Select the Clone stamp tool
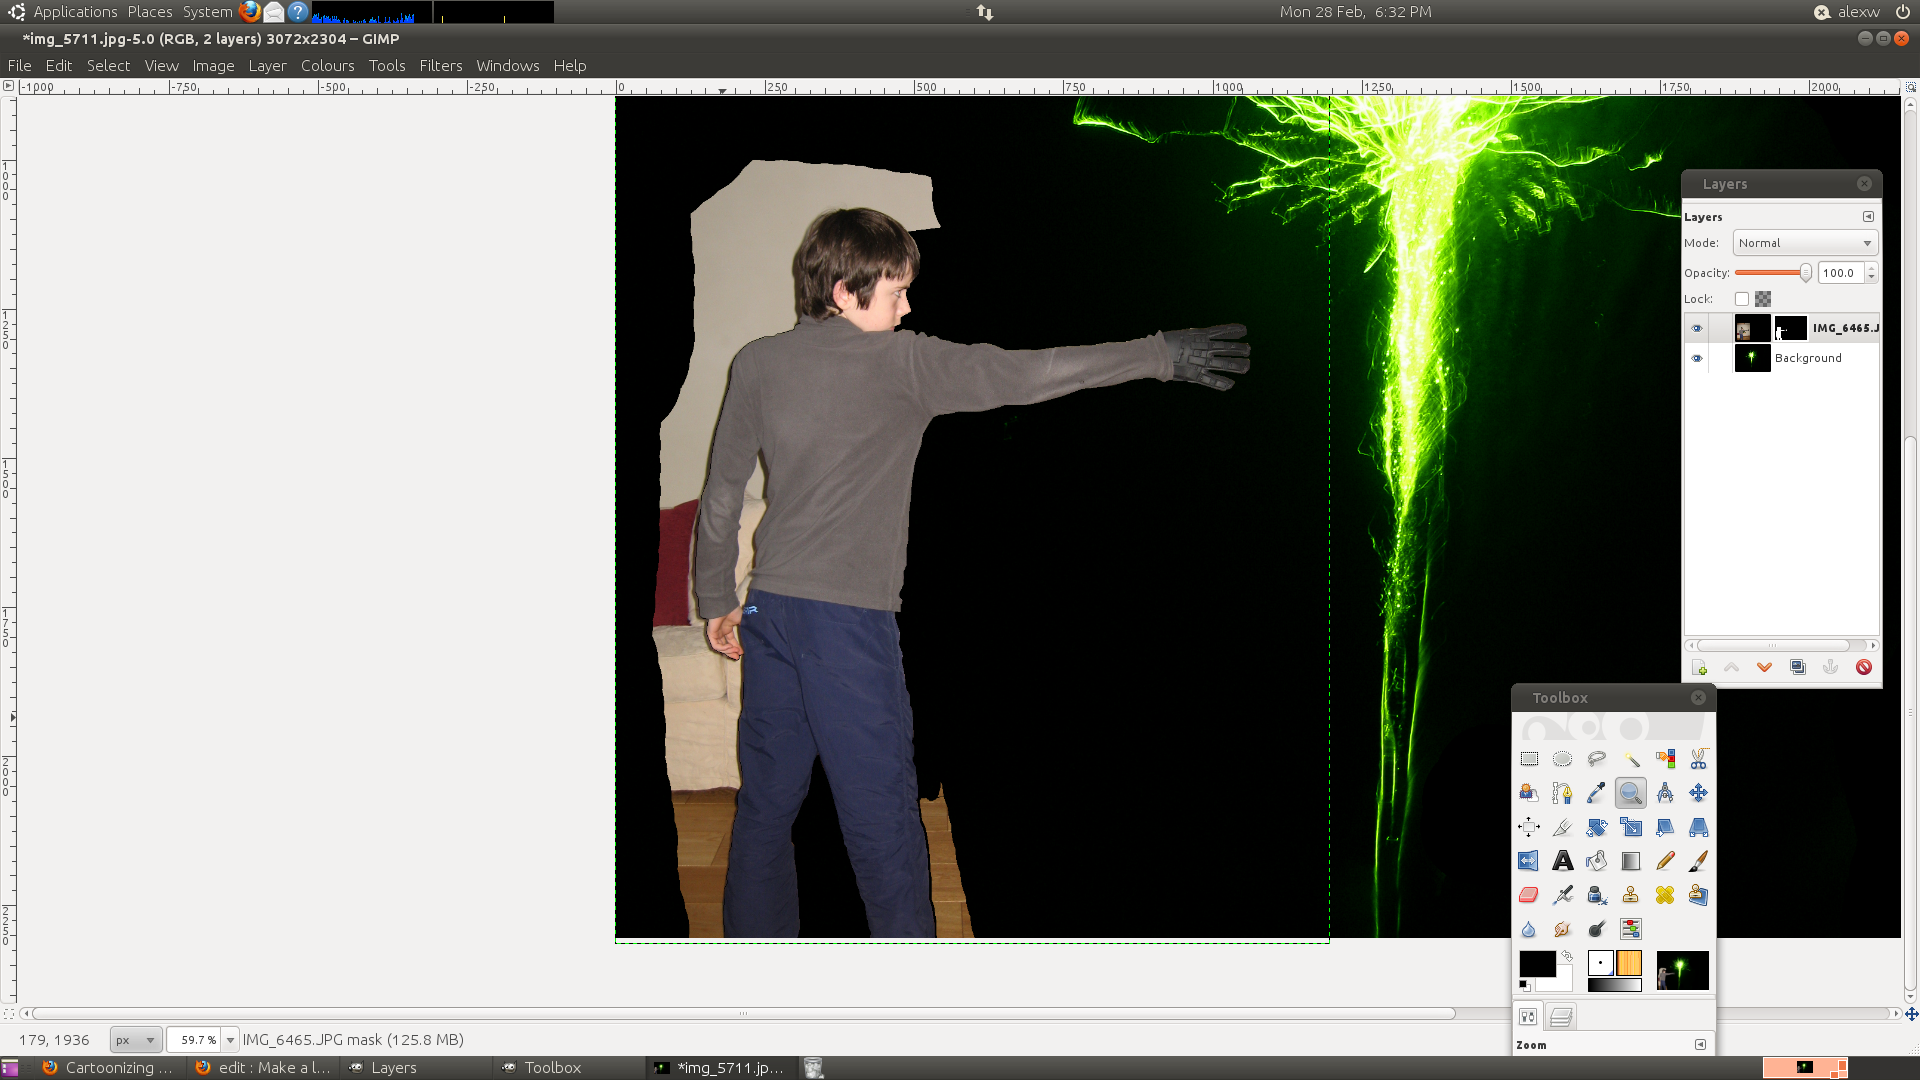Viewport: 1920px width, 1080px height. 1631,895
